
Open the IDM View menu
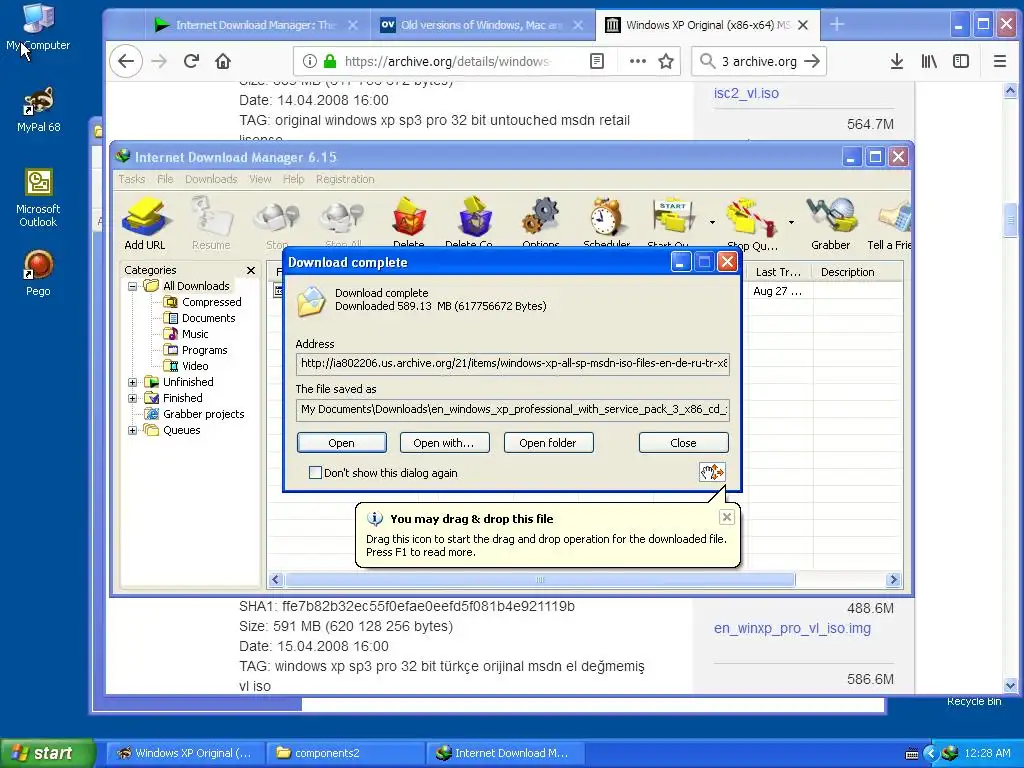[260, 179]
